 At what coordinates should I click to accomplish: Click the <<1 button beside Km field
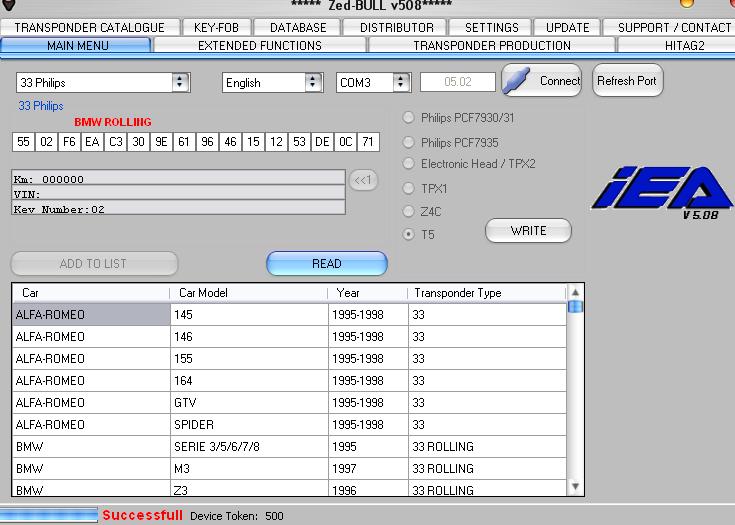click(363, 180)
